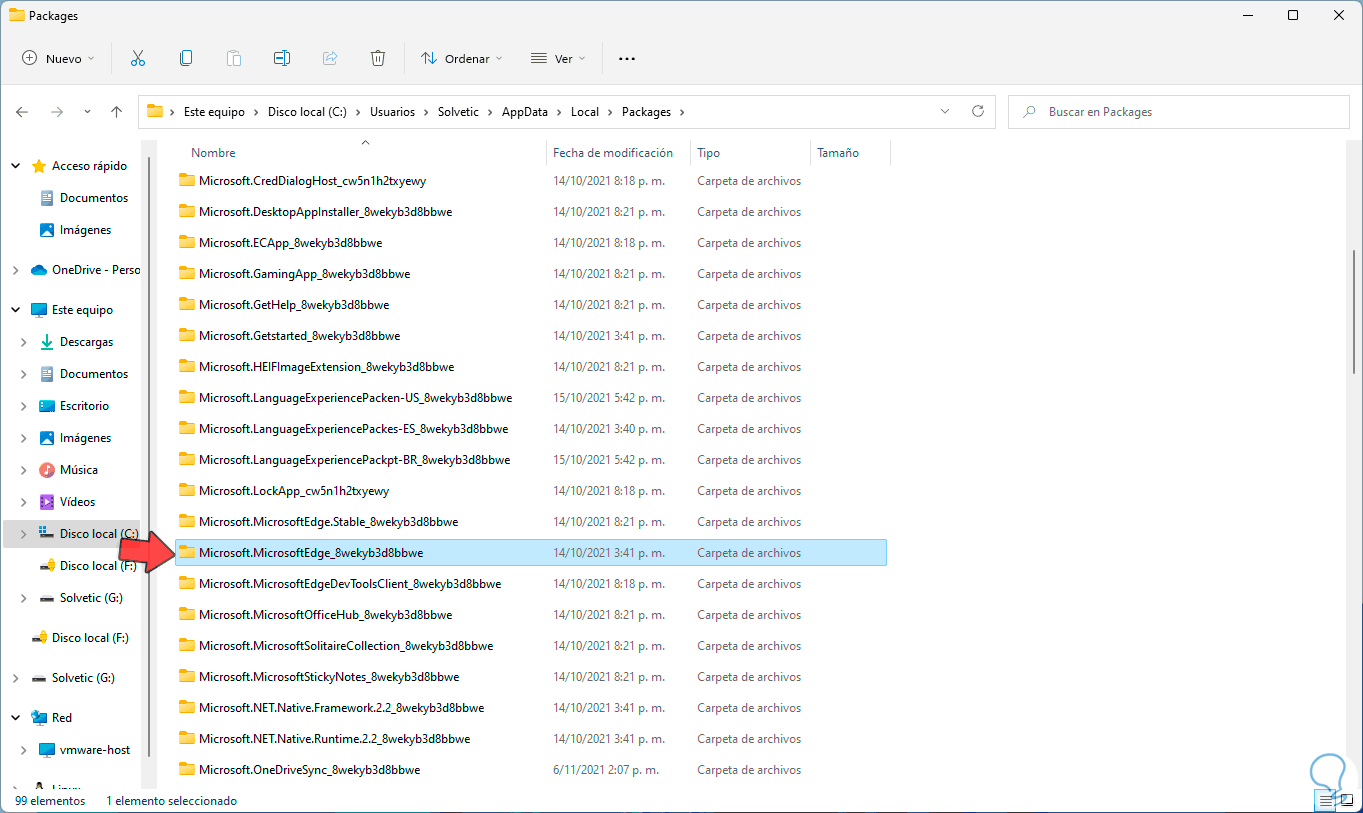Open the Ordenar sort dropdown
This screenshot has height=813, width=1363.
(461, 59)
